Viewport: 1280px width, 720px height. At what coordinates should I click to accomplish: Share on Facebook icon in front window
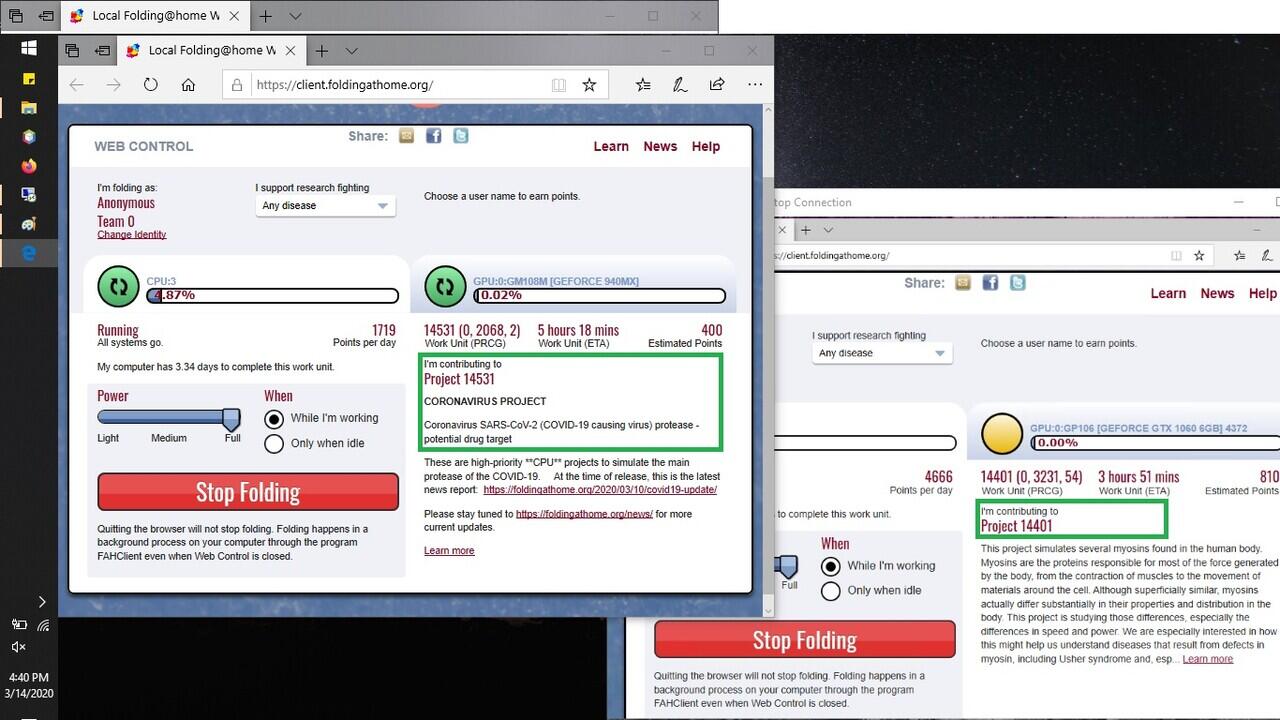[x=433, y=135]
